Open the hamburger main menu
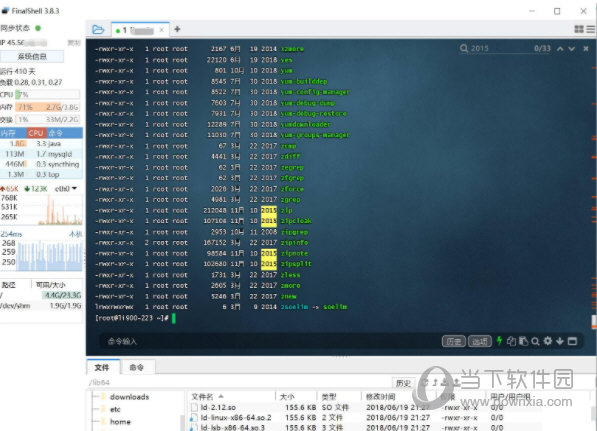This screenshot has width=597, height=431. [x=591, y=29]
